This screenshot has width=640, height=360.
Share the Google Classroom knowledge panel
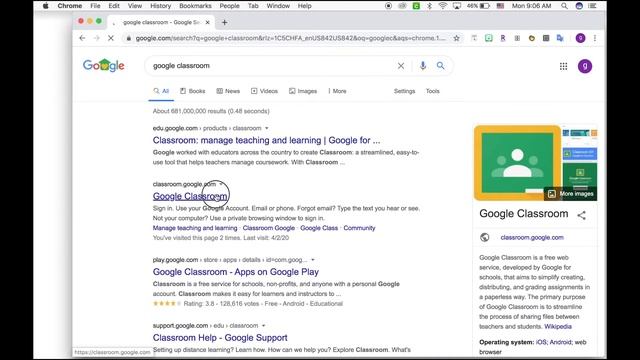(x=581, y=215)
